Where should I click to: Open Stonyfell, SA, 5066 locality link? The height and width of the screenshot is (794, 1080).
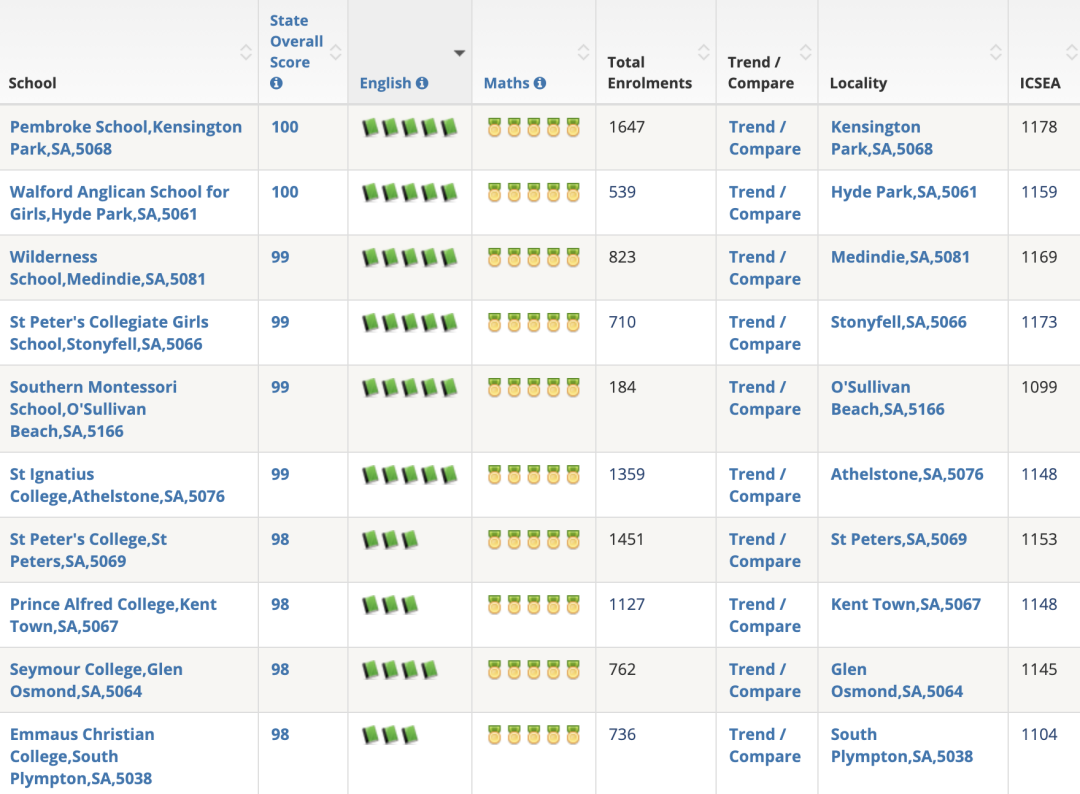coord(899,322)
